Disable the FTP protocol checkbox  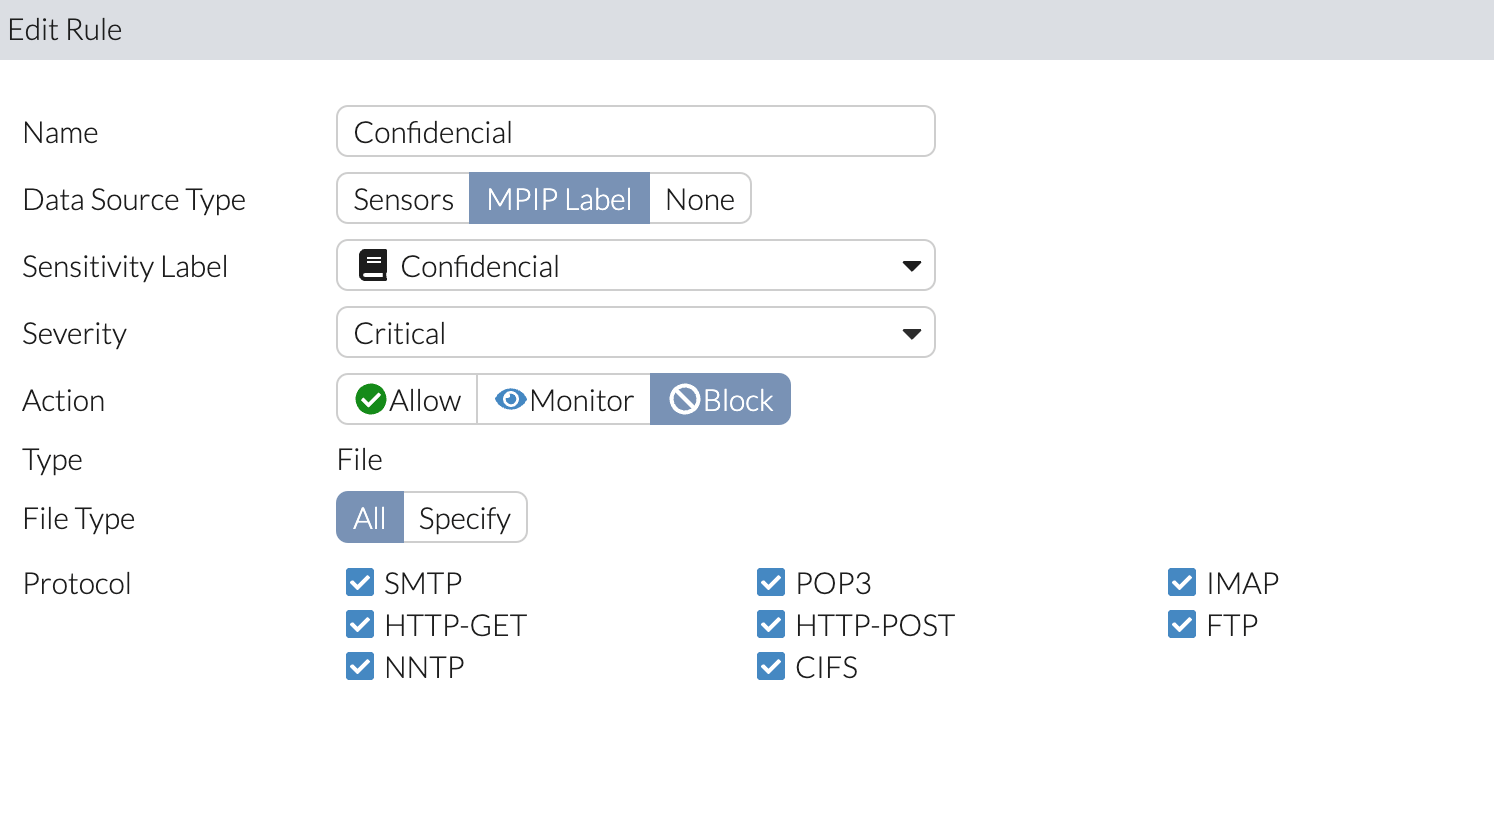point(1182,624)
